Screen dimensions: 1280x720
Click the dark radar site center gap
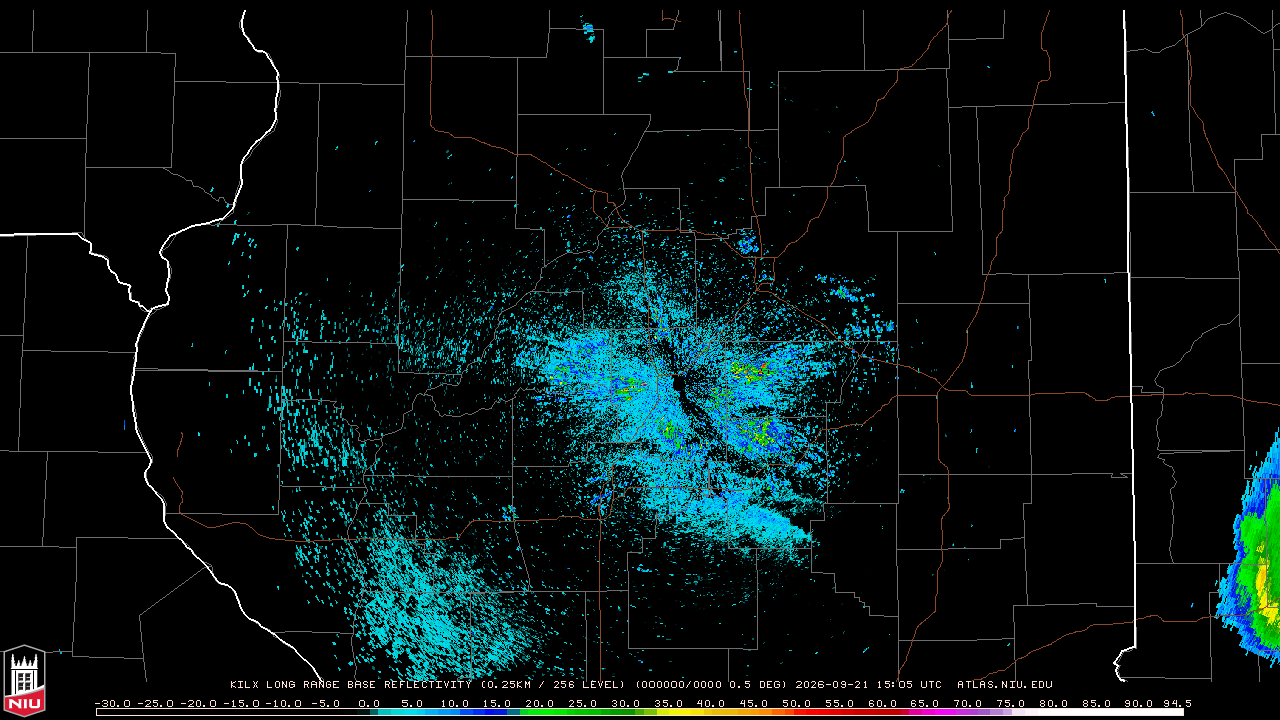pos(680,387)
